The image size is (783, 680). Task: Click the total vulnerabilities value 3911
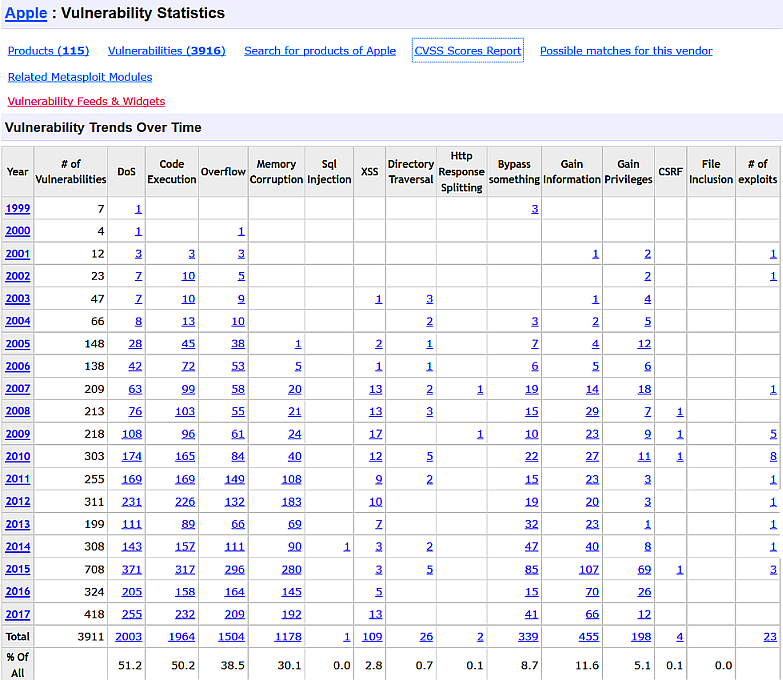pos(91,637)
